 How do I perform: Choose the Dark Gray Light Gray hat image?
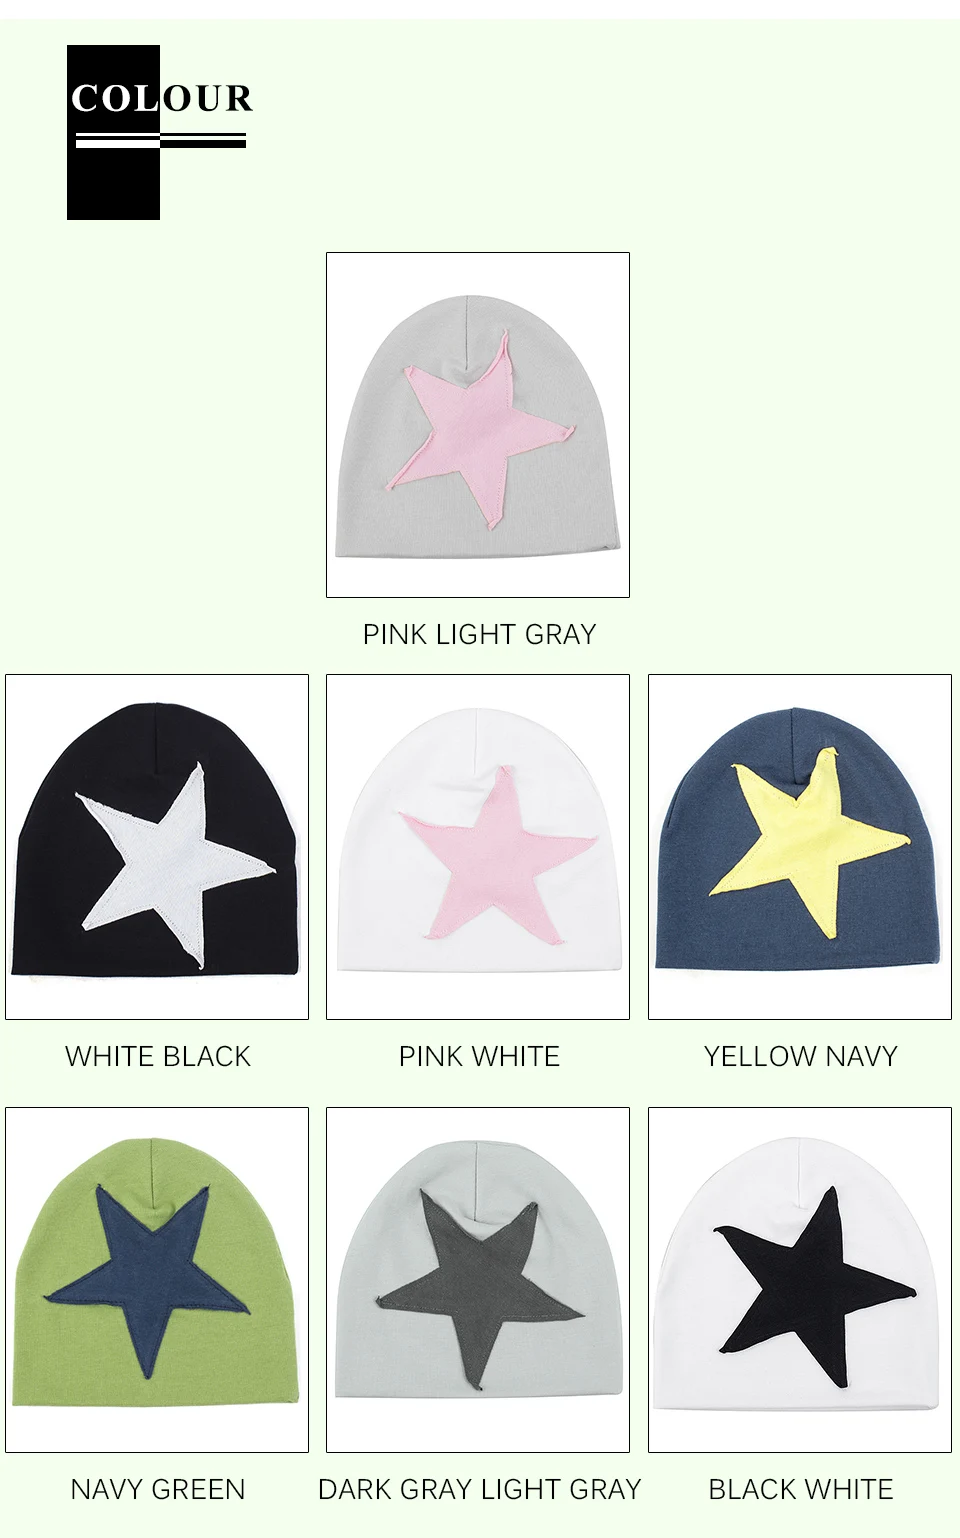[478, 1280]
